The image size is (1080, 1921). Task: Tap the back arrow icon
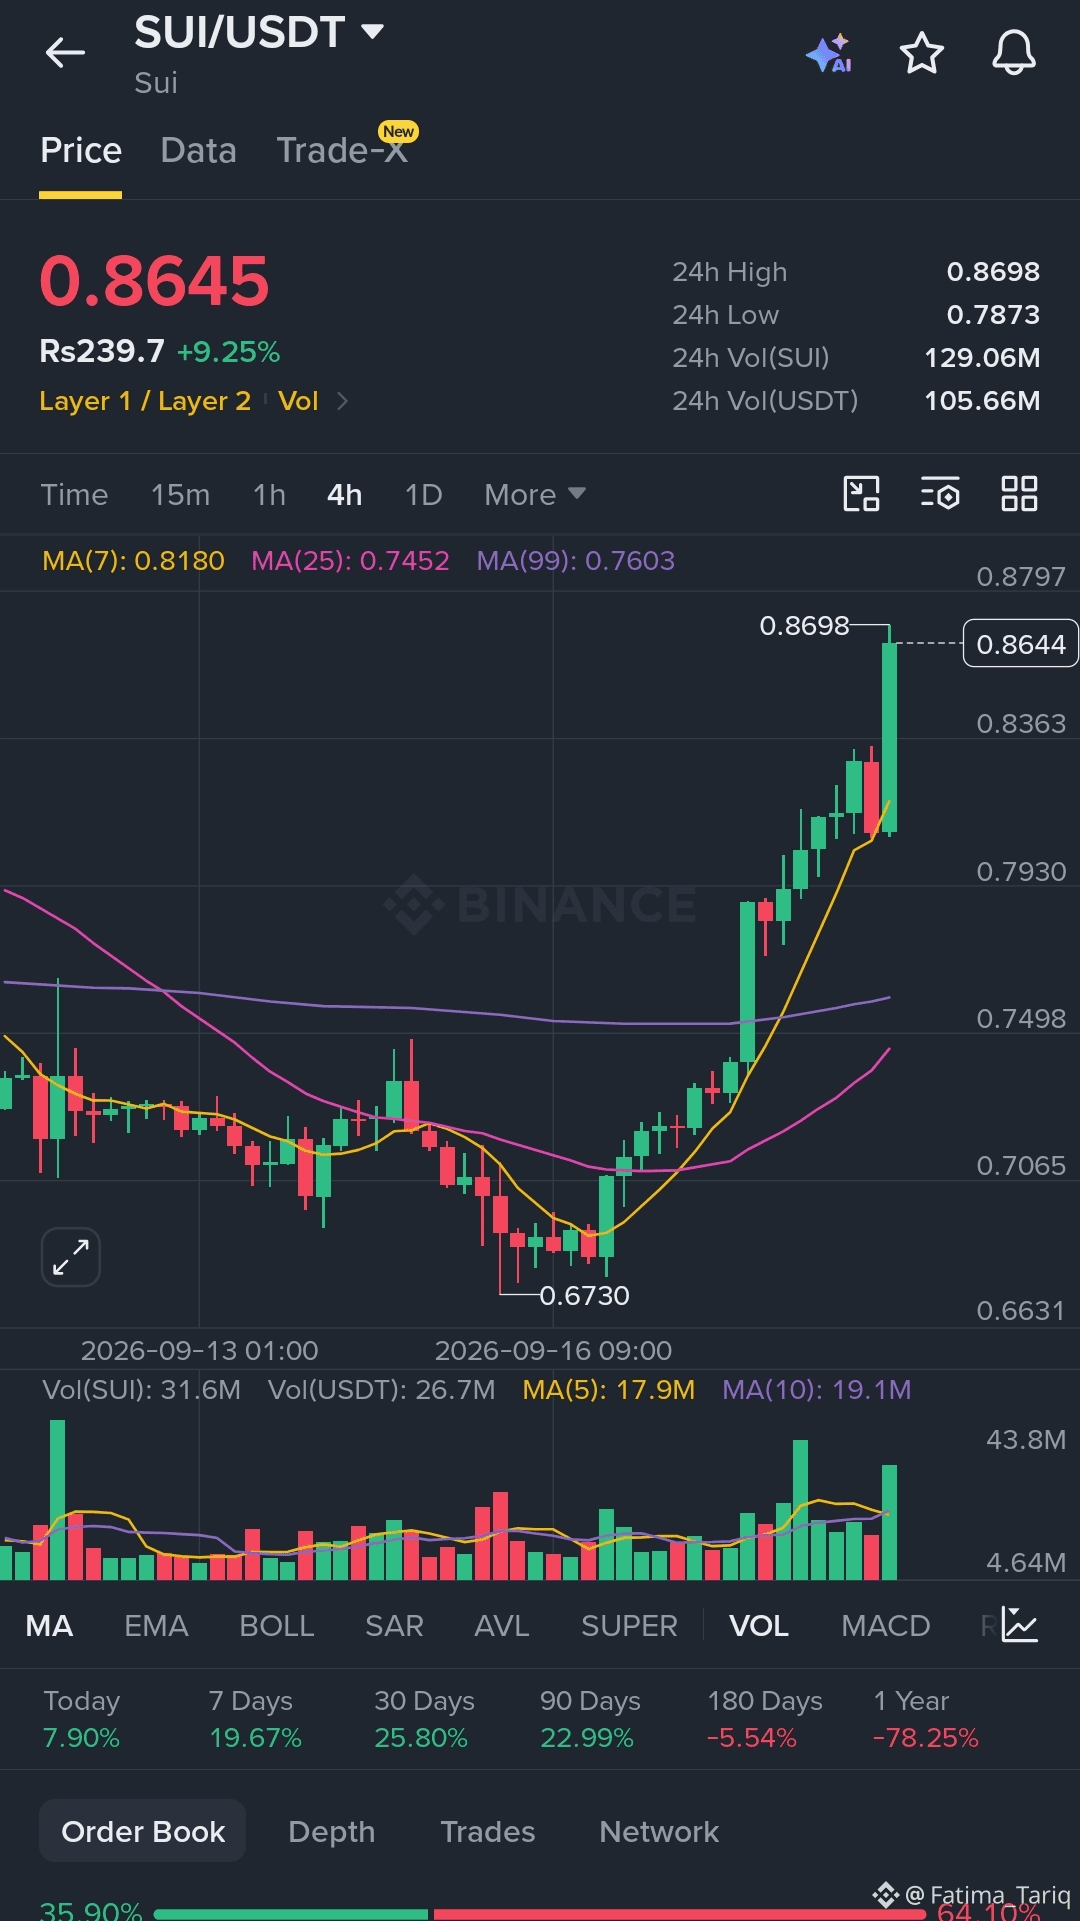click(65, 53)
